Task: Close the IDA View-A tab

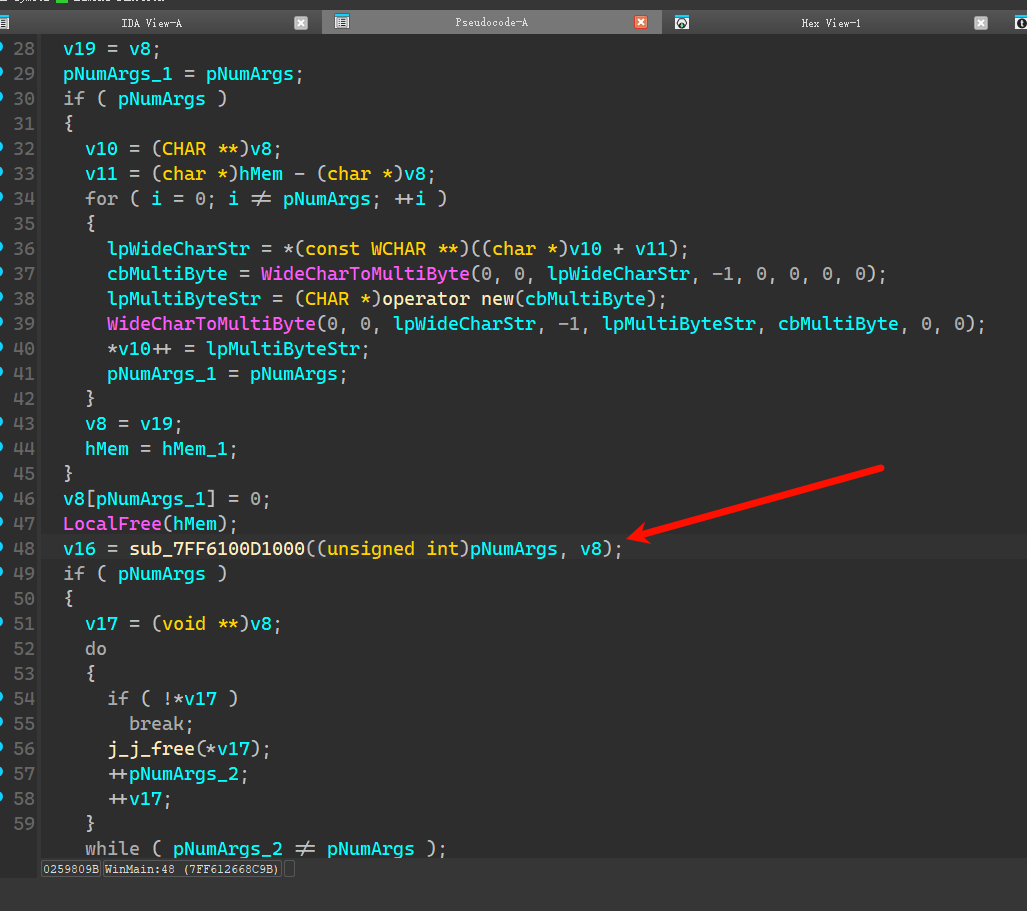Action: 301,23
